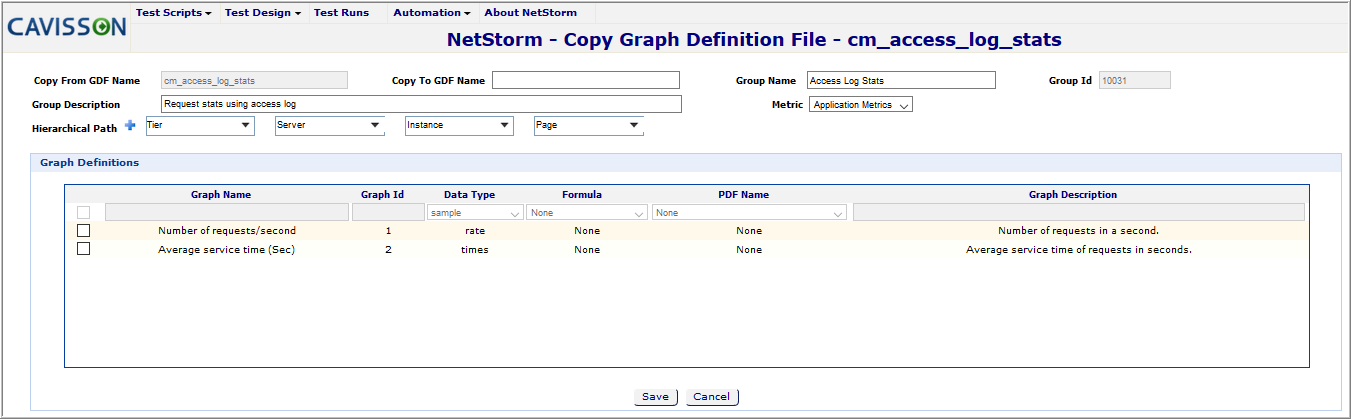This screenshot has width=1351, height=419.
Task: Open the PDF Name filter dropdown
Action: click(x=749, y=213)
